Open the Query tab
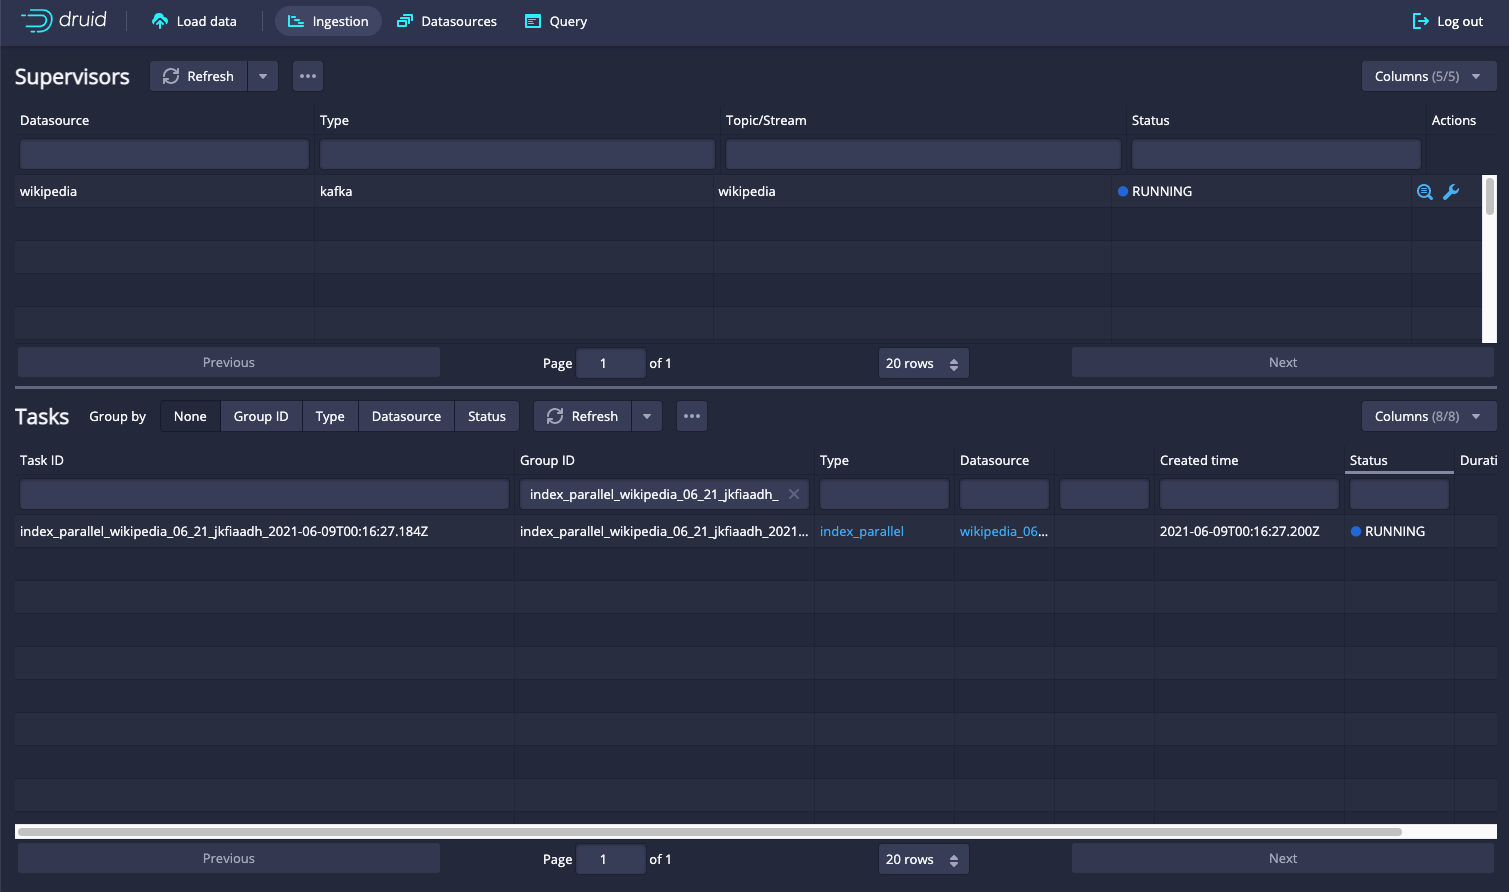This screenshot has width=1509, height=892. [555, 21]
